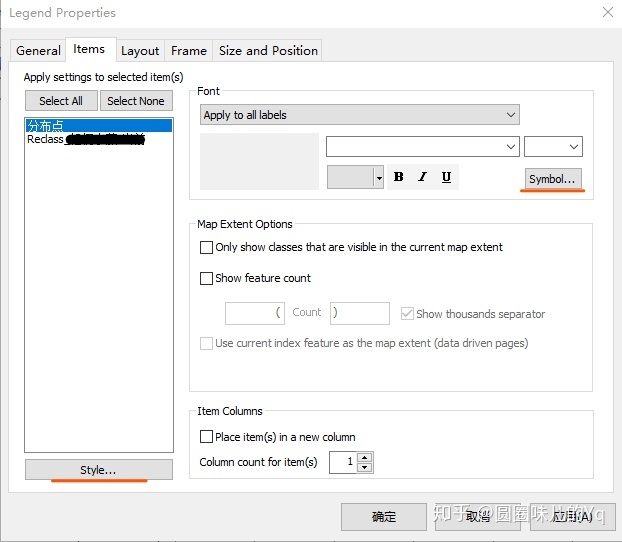Confirm with the 确定 button
The width and height of the screenshot is (622, 542).
(x=384, y=517)
